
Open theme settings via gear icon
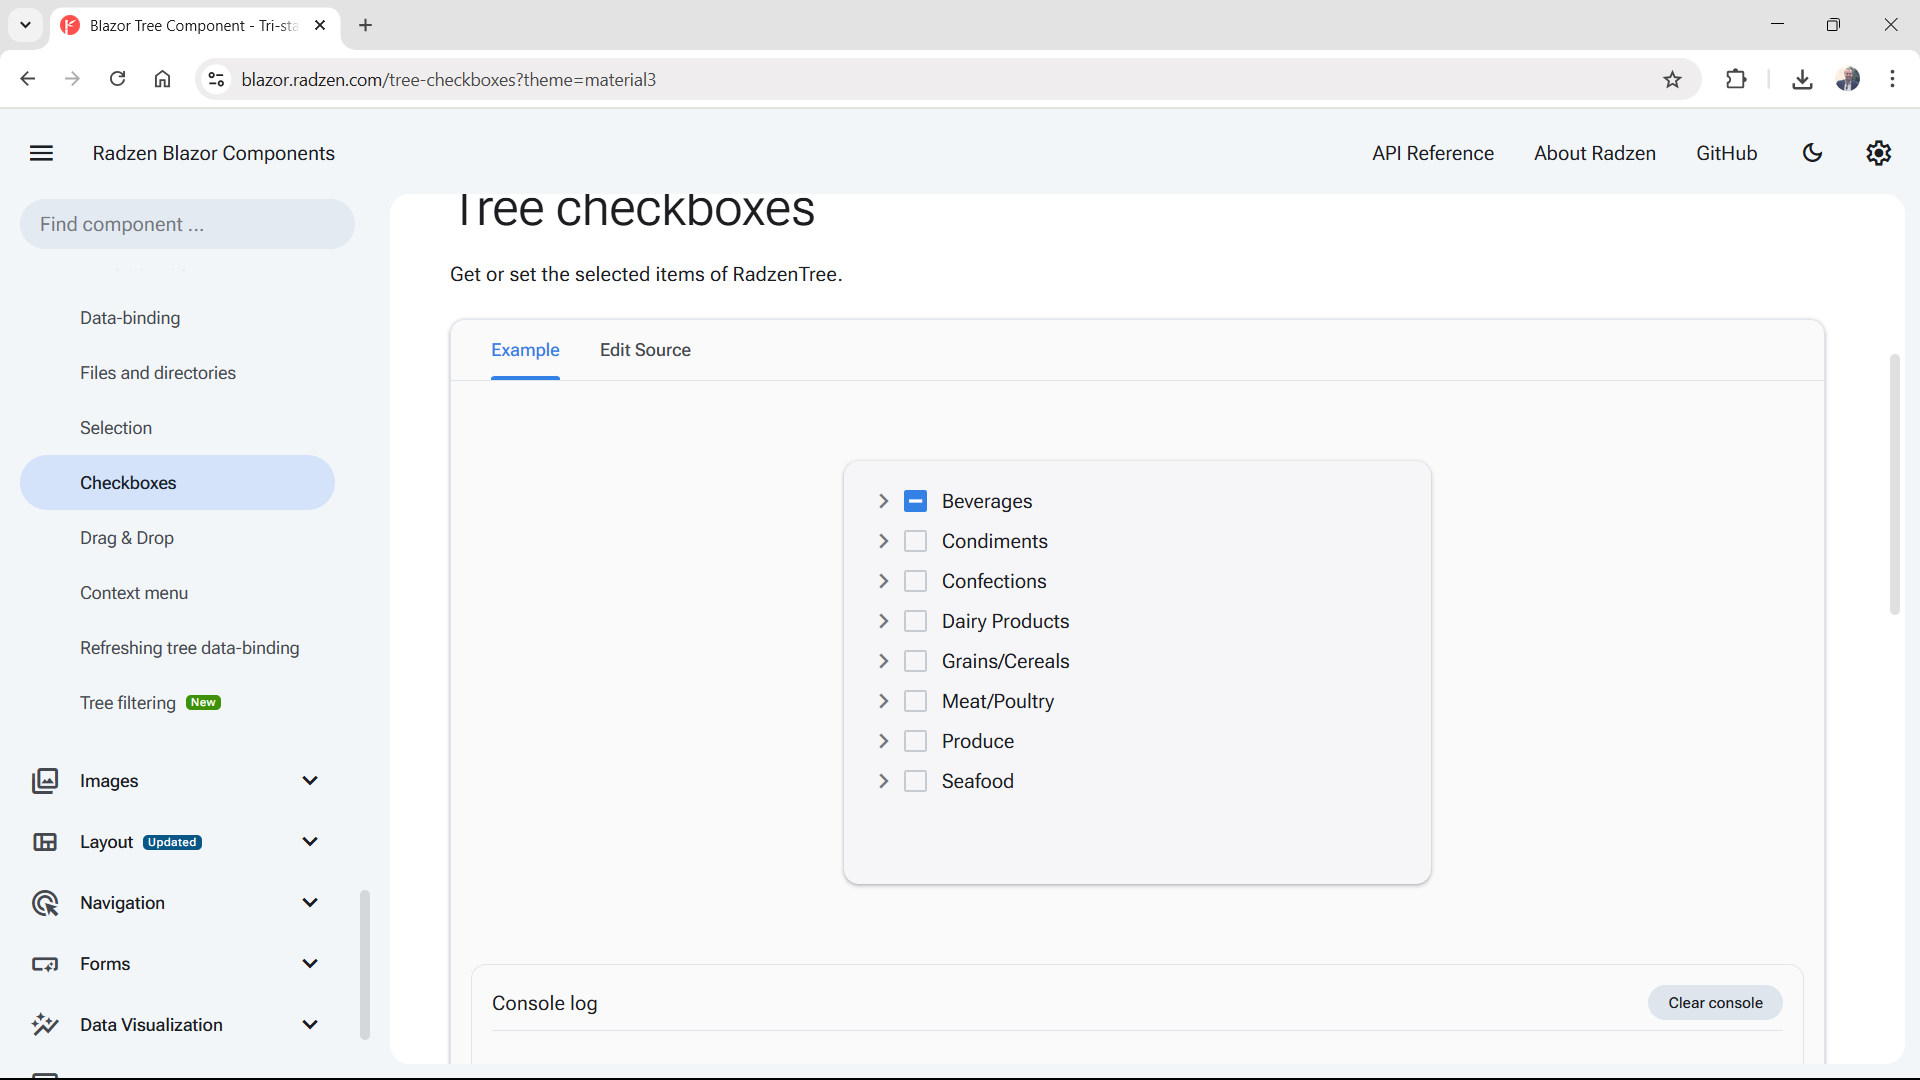point(1878,153)
